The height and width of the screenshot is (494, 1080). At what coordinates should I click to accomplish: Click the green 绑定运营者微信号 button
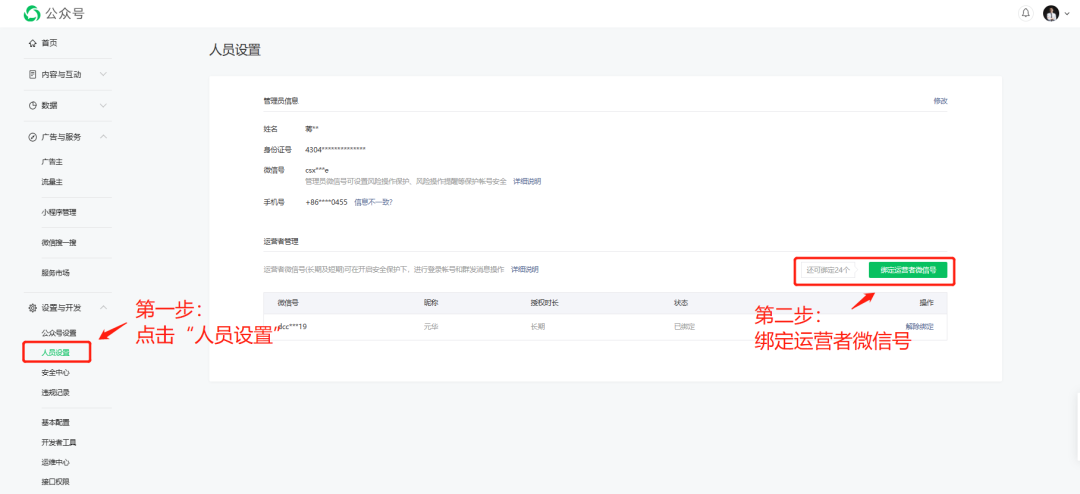[x=907, y=270]
